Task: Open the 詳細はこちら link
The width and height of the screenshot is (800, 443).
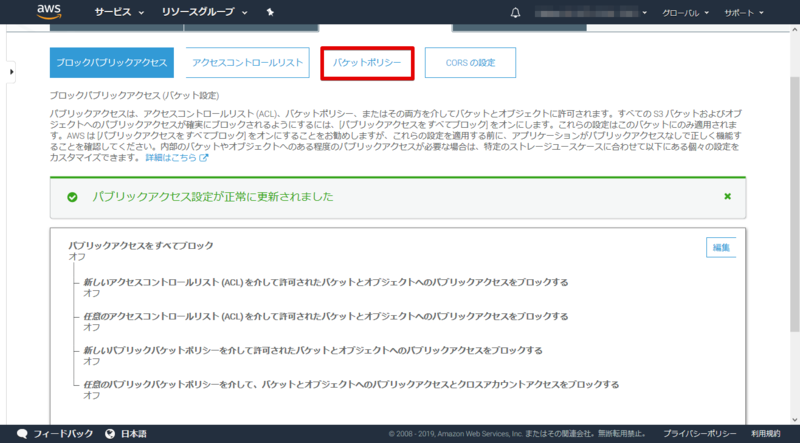Action: click(171, 158)
